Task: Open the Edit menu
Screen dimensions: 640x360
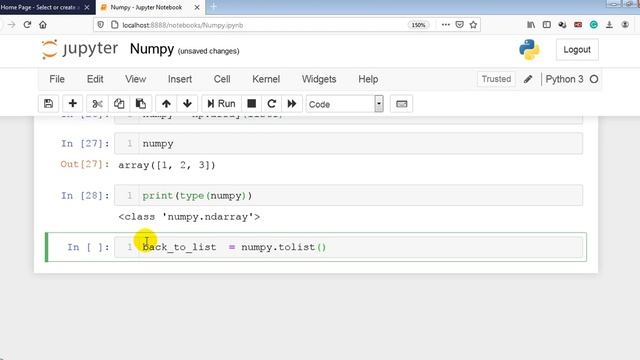Action: [x=95, y=79]
